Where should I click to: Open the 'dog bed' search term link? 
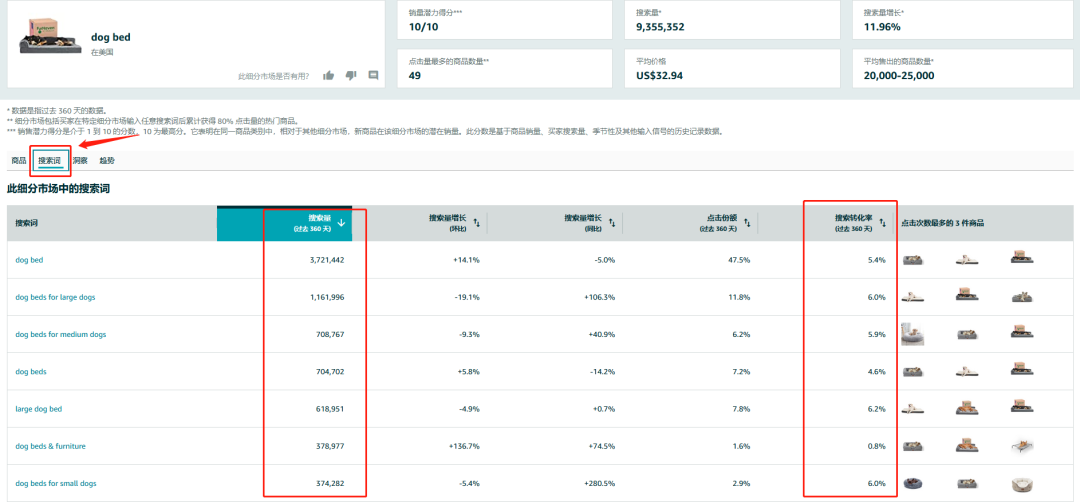[x=29, y=260]
